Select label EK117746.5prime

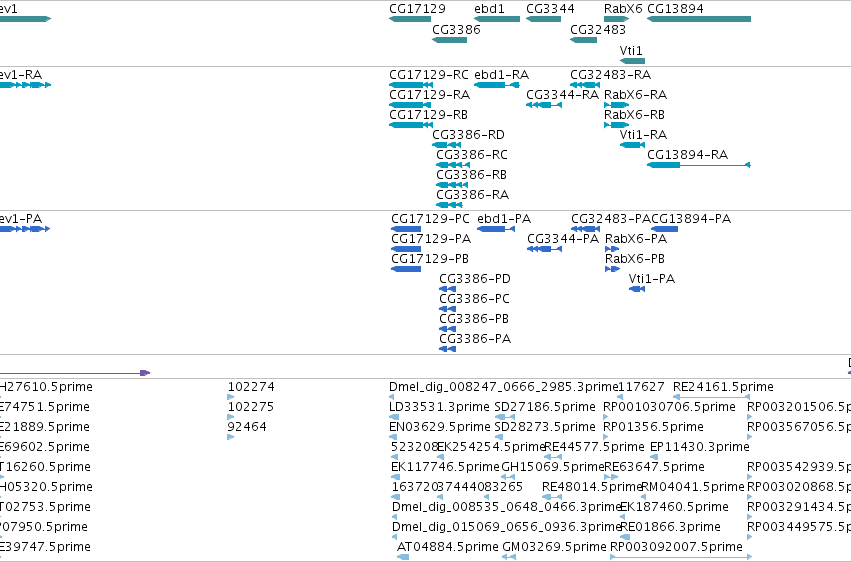point(445,467)
